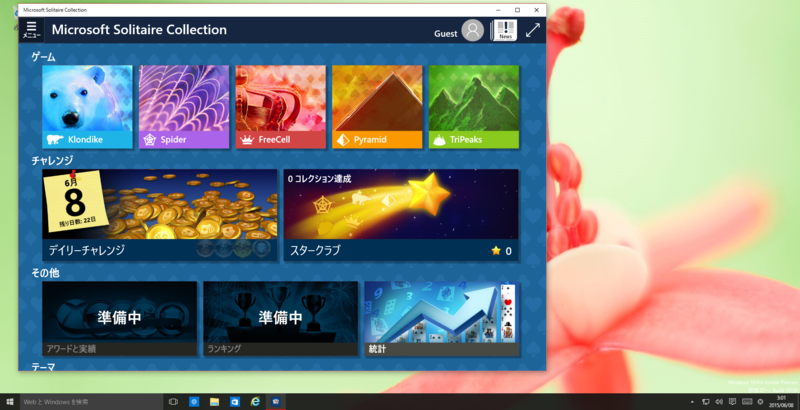Open the Store icon on the taskbar
The width and height of the screenshot is (800, 410).
(235, 402)
